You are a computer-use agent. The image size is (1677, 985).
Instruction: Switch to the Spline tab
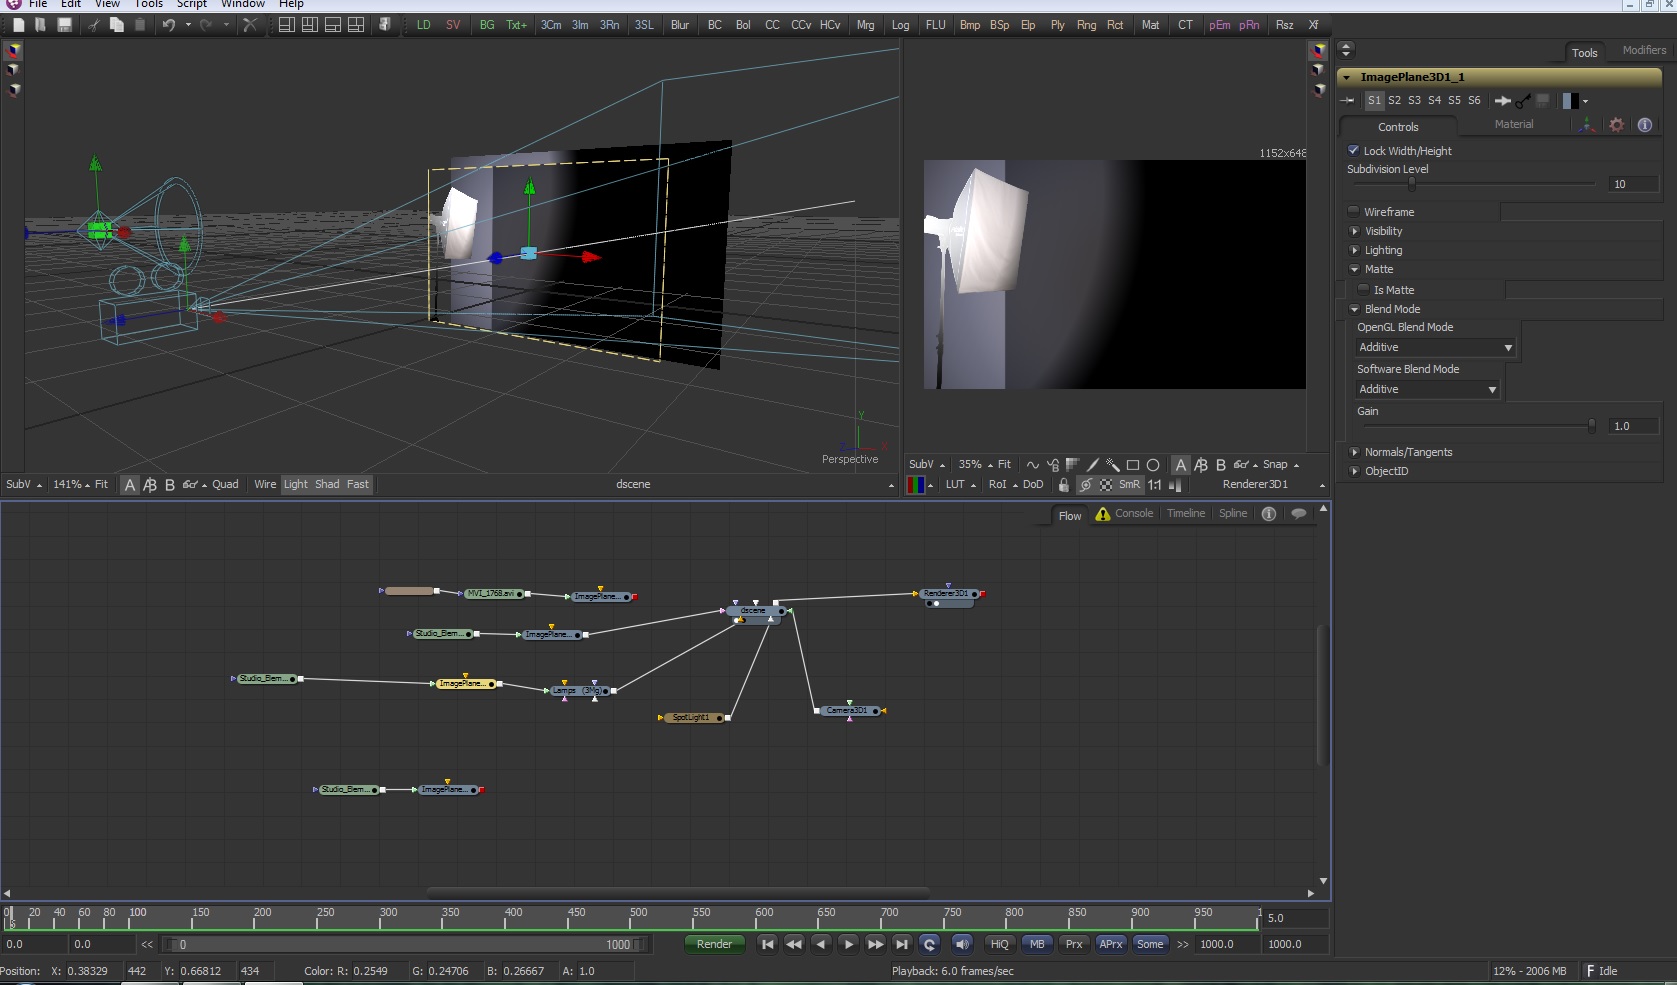tap(1233, 513)
